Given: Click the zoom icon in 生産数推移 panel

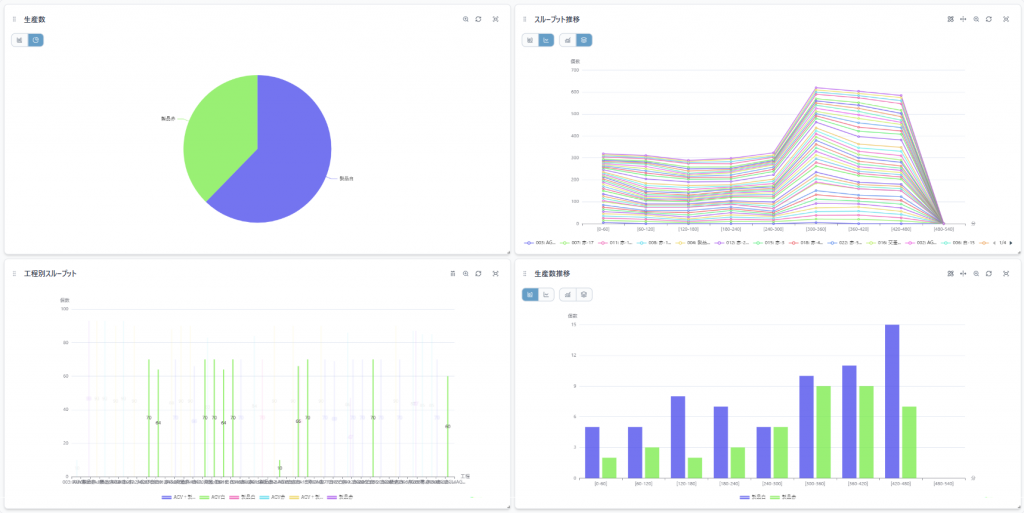Looking at the screenshot, I should pyautogui.click(x=976, y=274).
